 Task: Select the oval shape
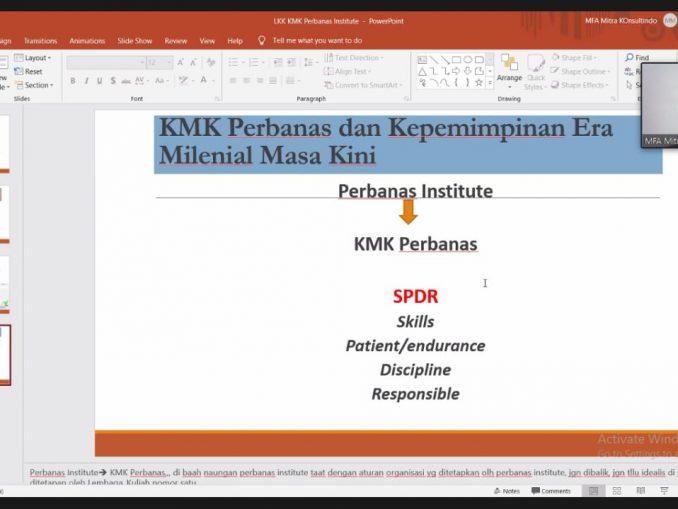coord(467,60)
